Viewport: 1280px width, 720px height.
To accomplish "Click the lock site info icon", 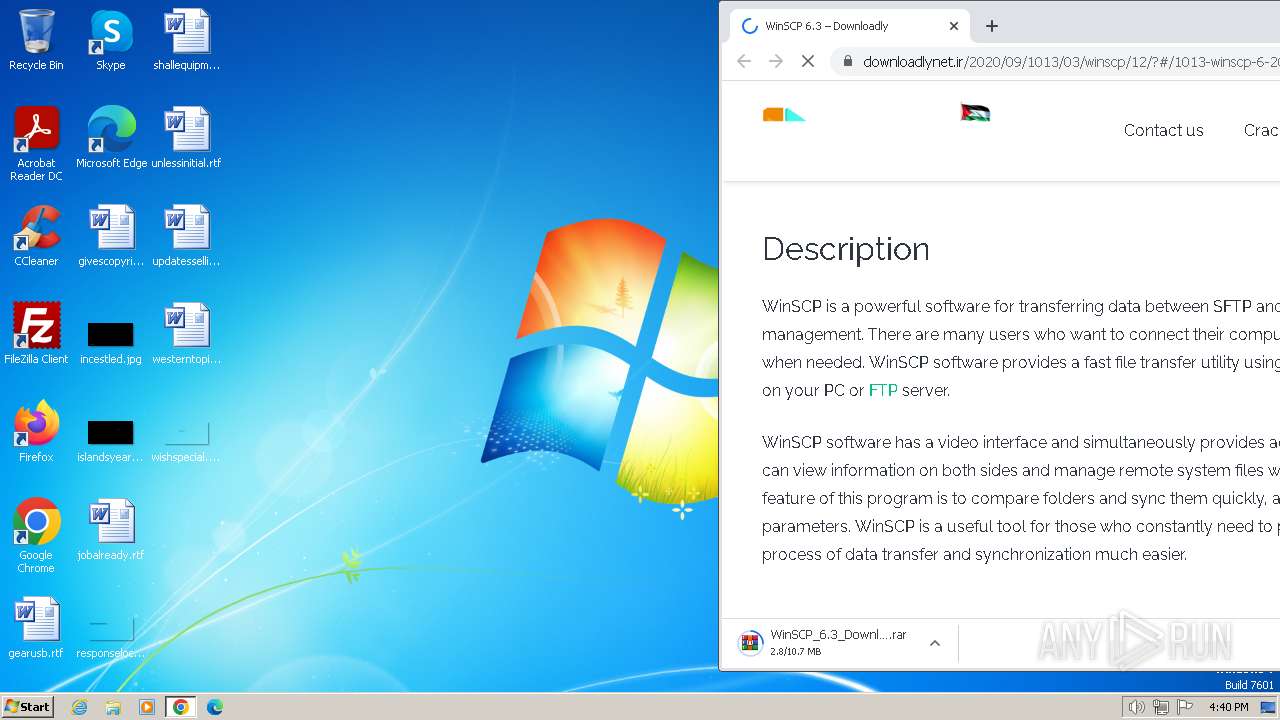I will [848, 61].
